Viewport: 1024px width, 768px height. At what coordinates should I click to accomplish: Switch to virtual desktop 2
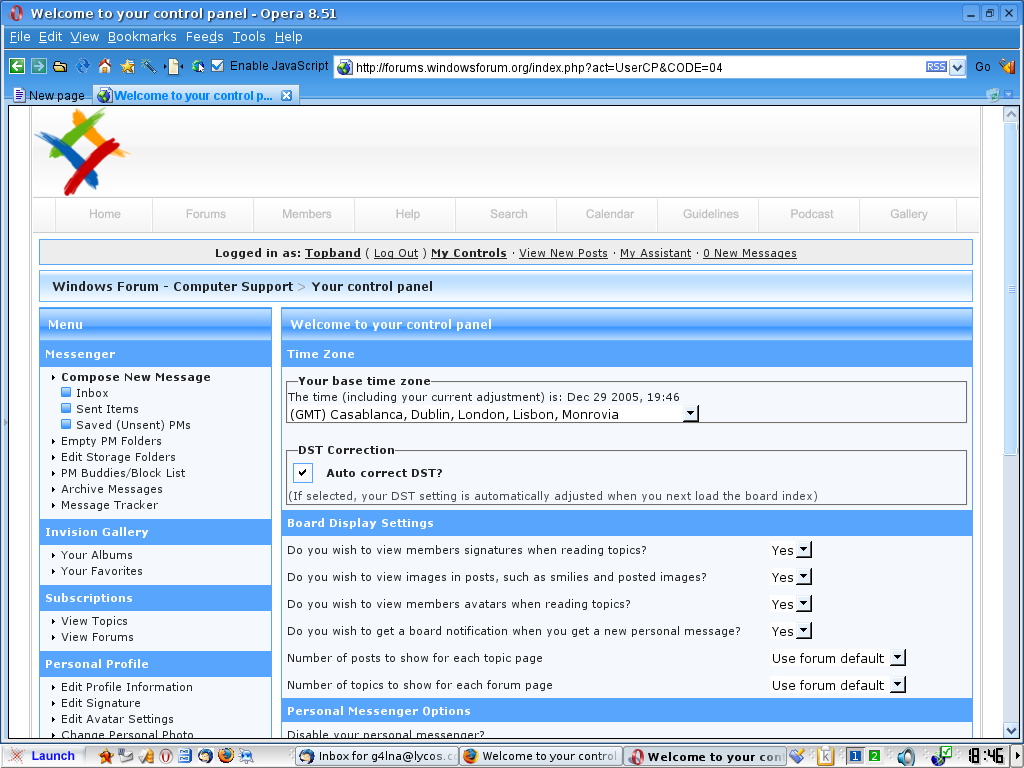(874, 756)
